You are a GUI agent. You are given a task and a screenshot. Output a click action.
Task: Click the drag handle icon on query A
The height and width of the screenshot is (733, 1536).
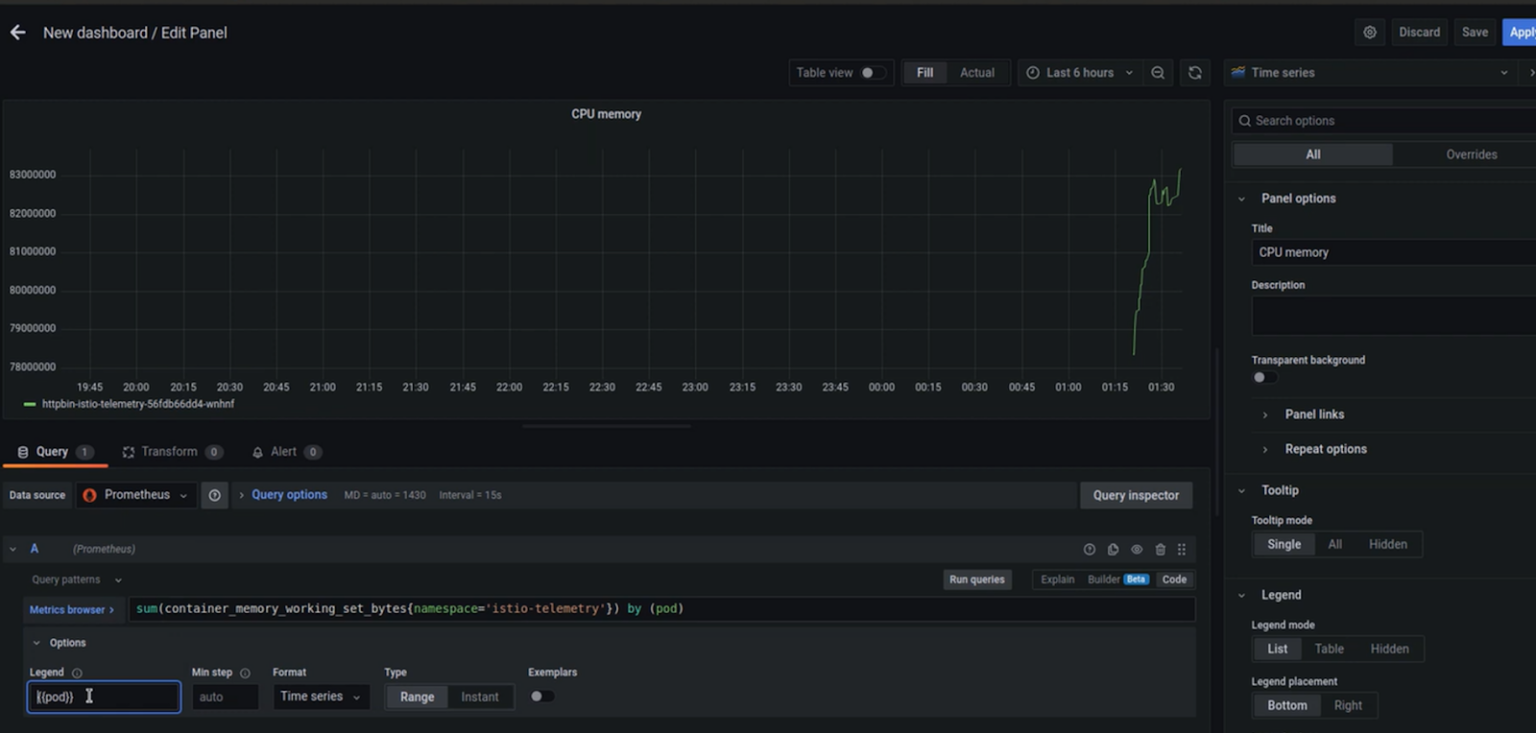(1182, 549)
